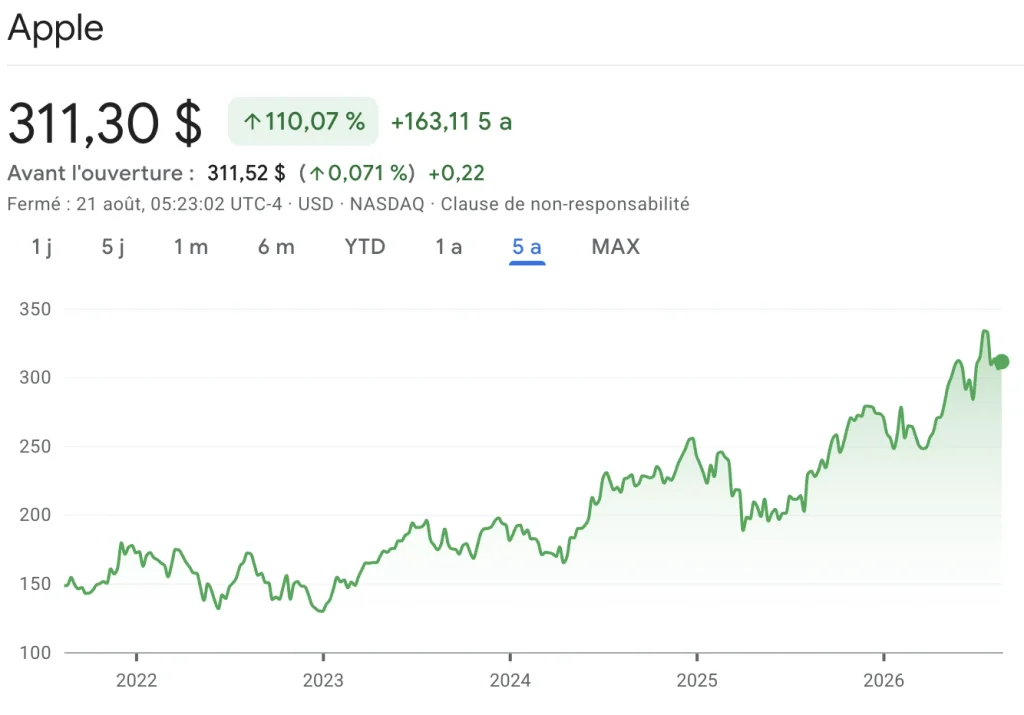Screen dimensions: 1024x715
Task: Click the 2026 x-axis label
Action: click(884, 680)
